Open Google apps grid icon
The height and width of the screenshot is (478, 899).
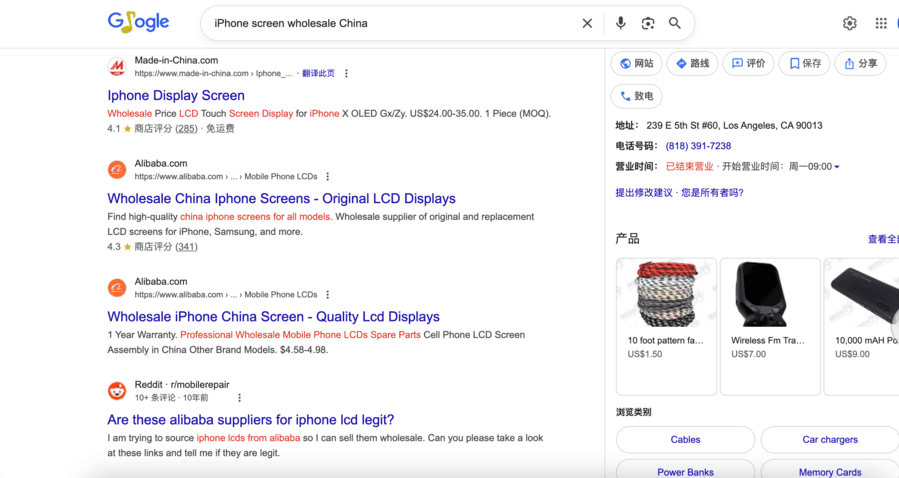(x=881, y=23)
